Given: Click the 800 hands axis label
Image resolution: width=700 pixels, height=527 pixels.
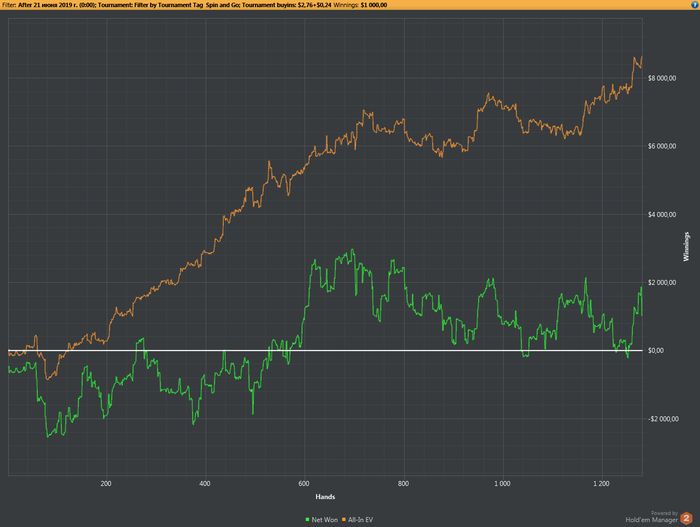Looking at the screenshot, I should [403, 484].
